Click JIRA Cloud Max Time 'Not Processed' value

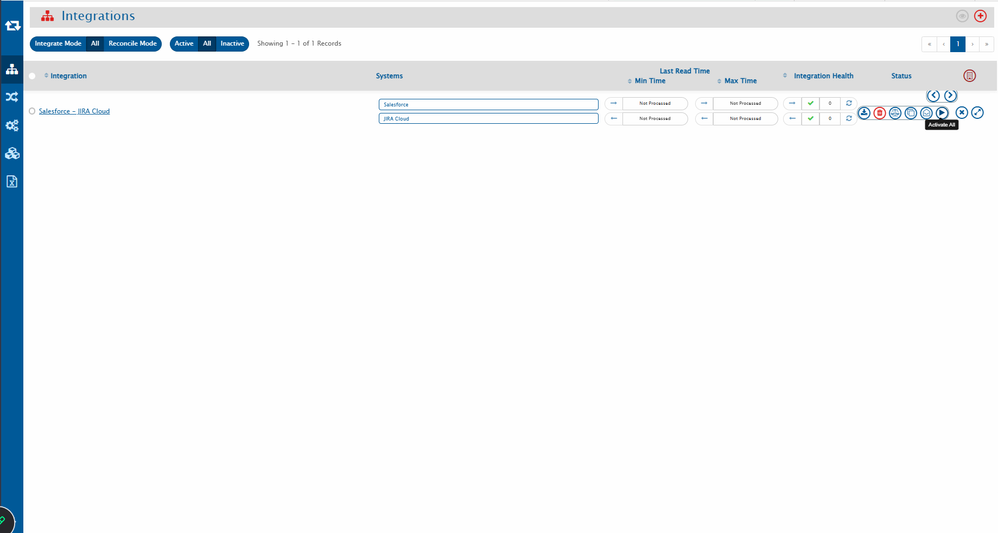point(745,118)
